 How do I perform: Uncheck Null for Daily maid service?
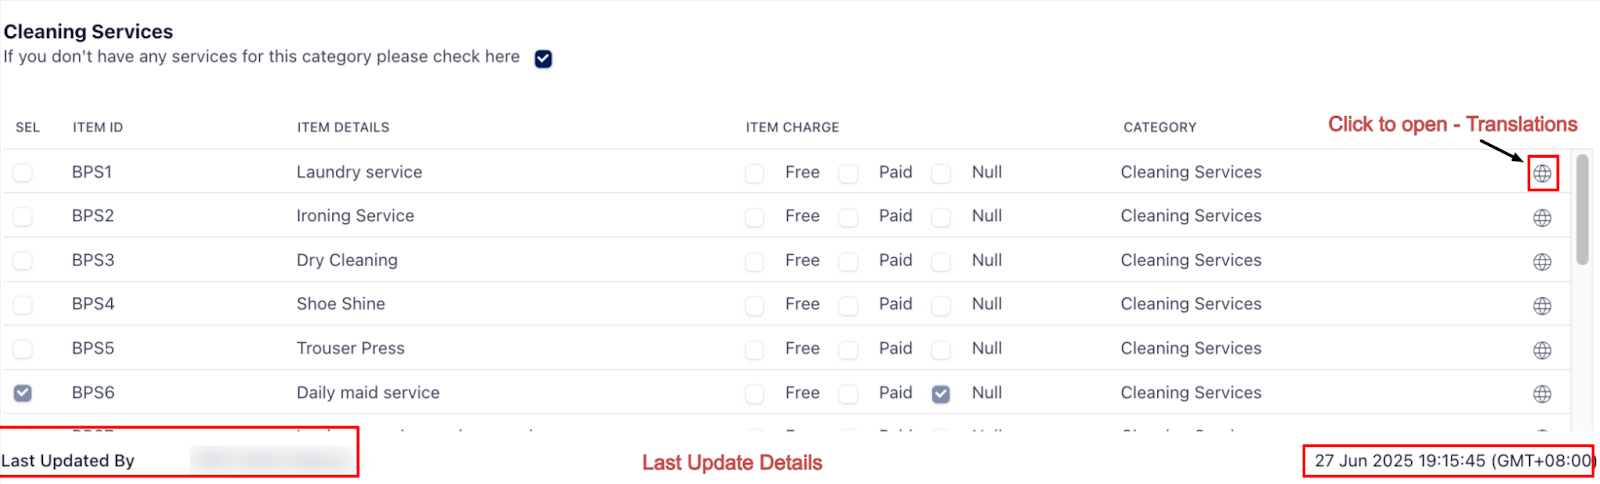pyautogui.click(x=941, y=394)
